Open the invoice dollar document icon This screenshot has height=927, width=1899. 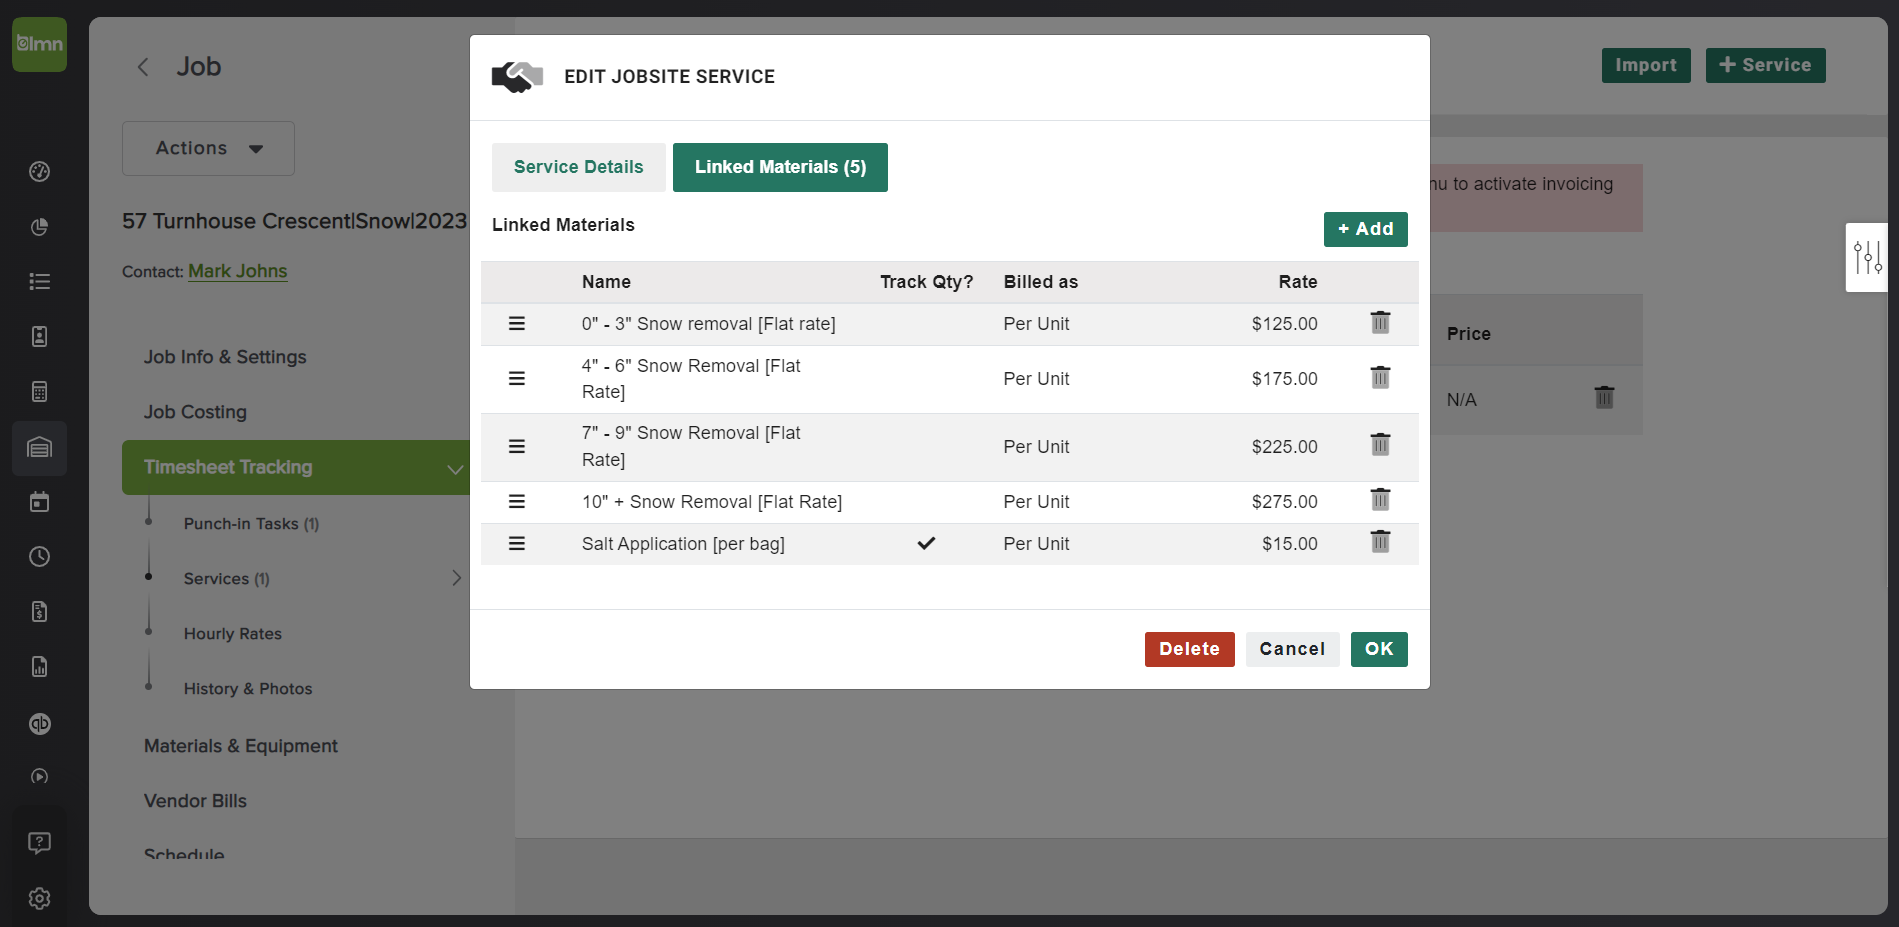pos(40,612)
